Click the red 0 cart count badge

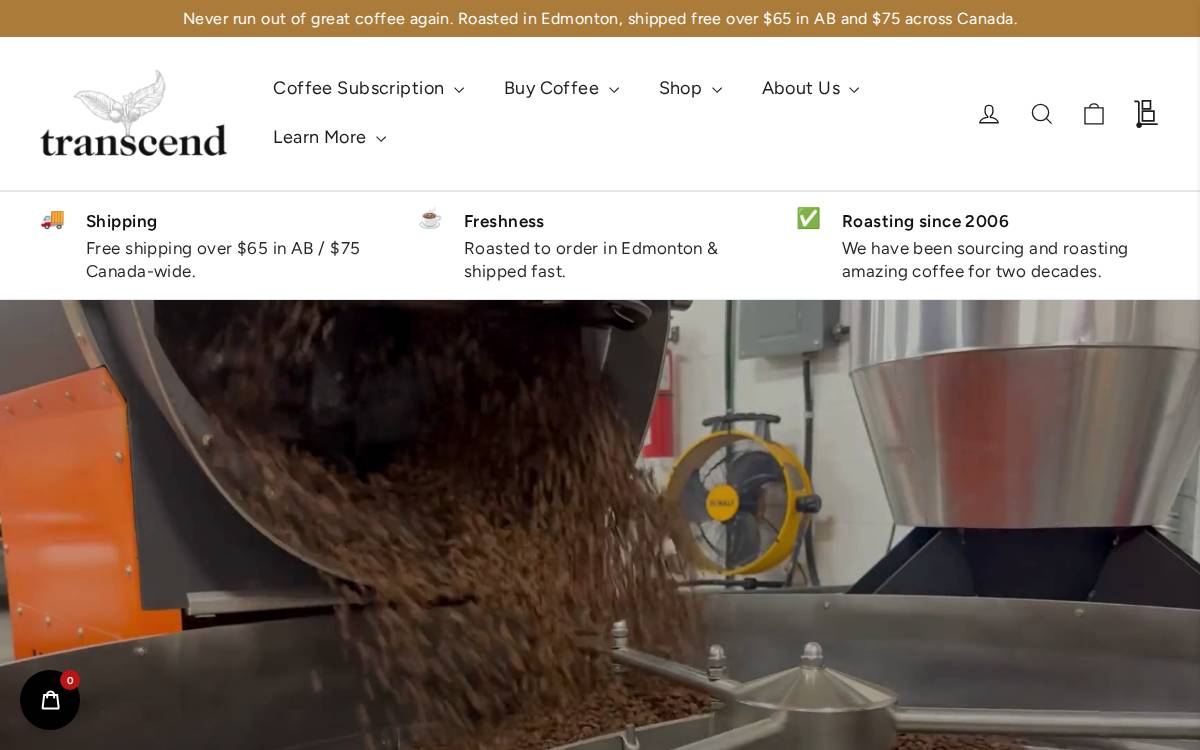click(70, 680)
